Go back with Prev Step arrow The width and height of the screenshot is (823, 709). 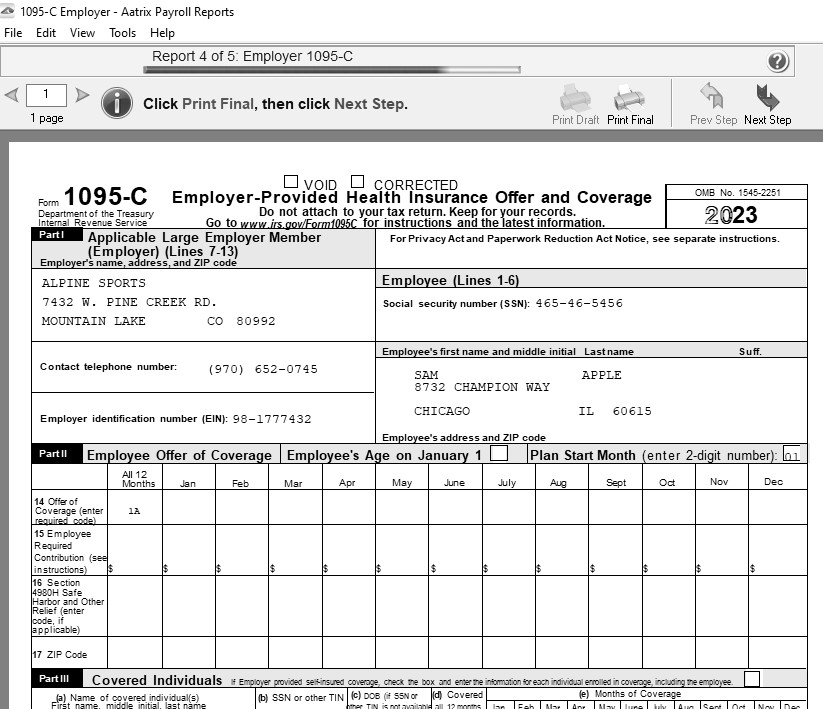point(712,96)
